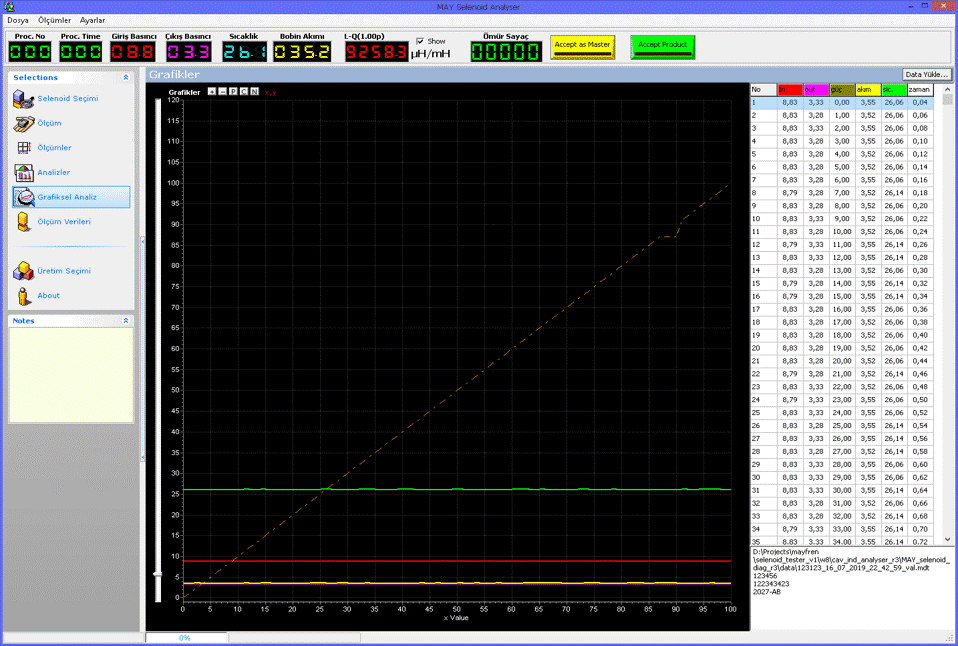Select the Grafiksel Analiz magnifier icon

click(x=24, y=197)
